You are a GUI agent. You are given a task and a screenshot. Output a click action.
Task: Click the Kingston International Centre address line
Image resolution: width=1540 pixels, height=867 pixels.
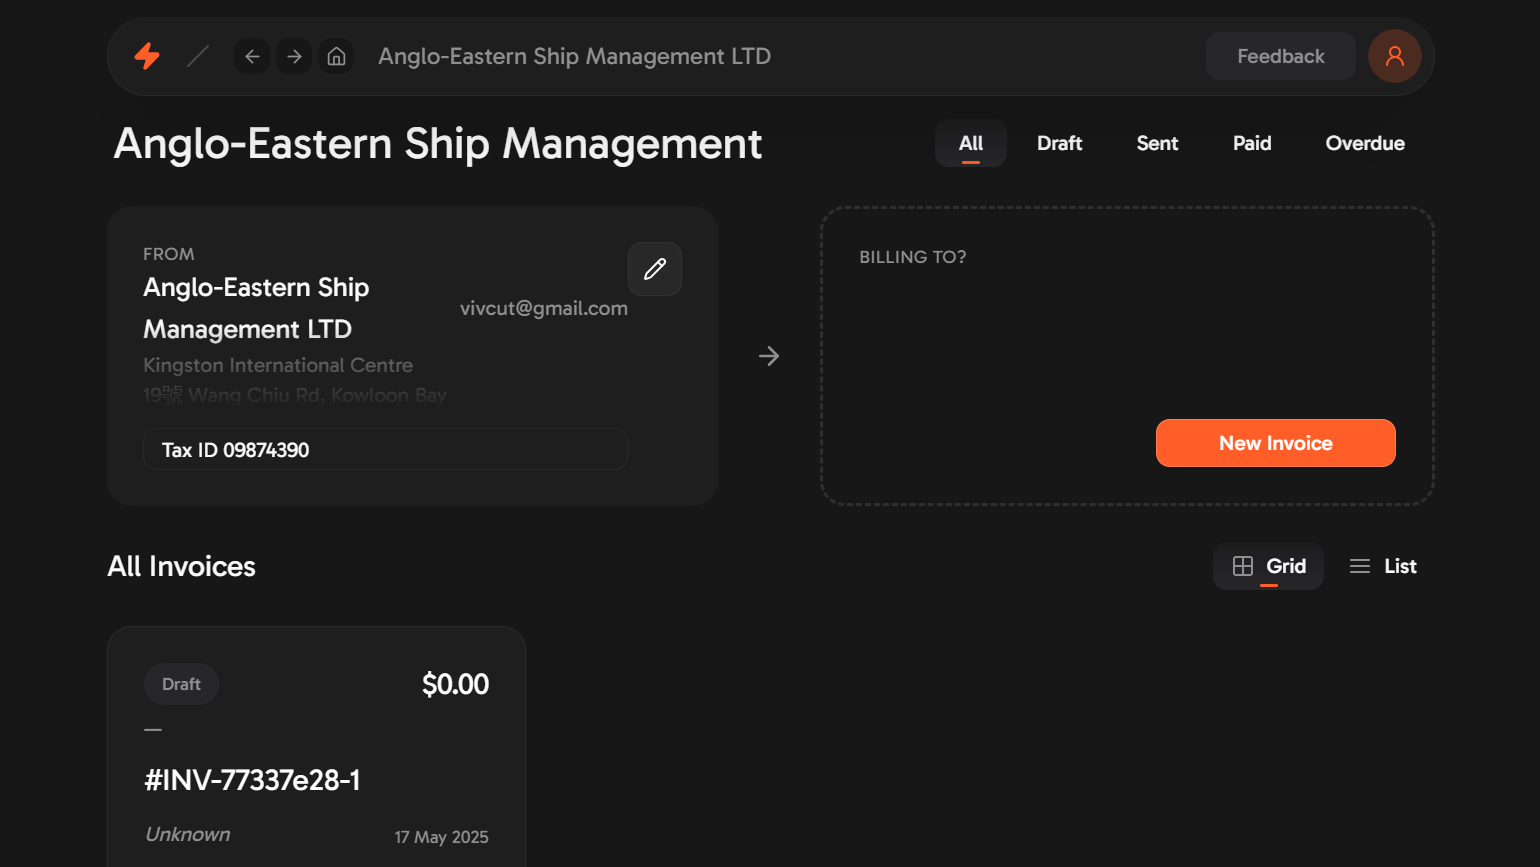pyautogui.click(x=278, y=365)
